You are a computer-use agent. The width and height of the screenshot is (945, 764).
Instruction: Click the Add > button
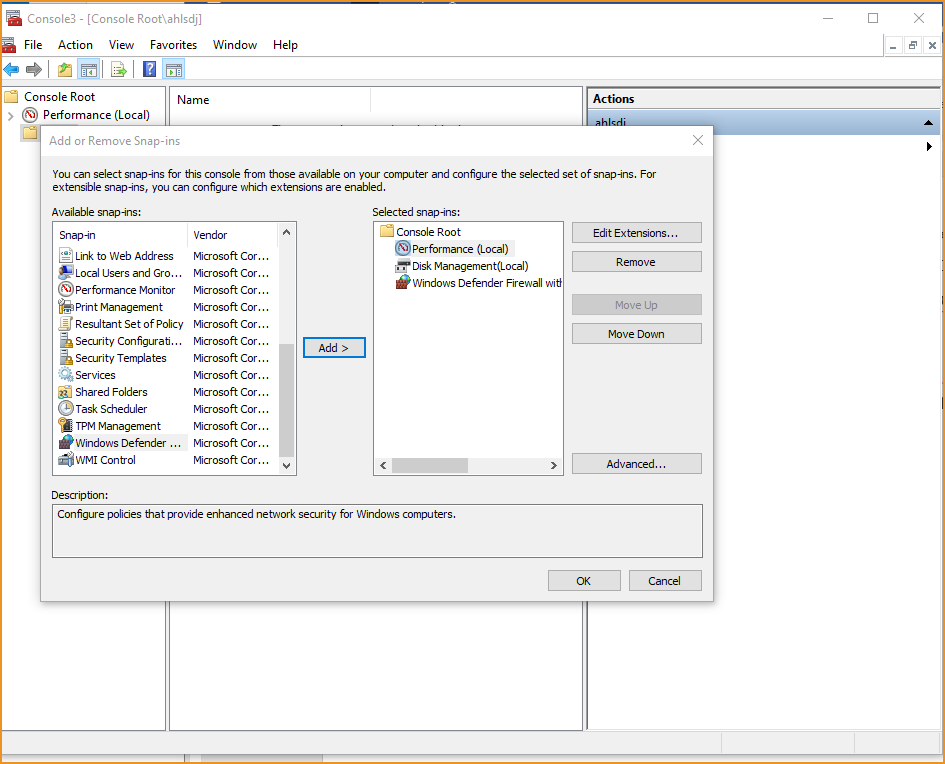click(x=334, y=348)
